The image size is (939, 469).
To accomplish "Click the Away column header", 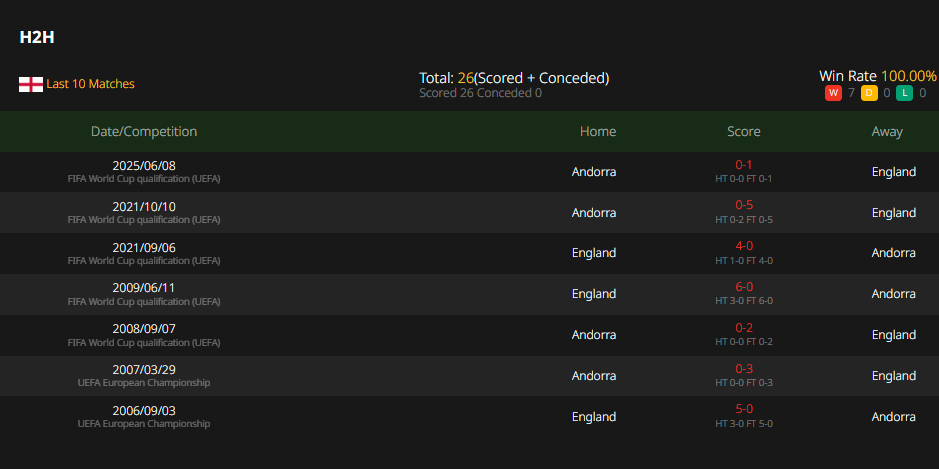I will (x=887, y=131).
